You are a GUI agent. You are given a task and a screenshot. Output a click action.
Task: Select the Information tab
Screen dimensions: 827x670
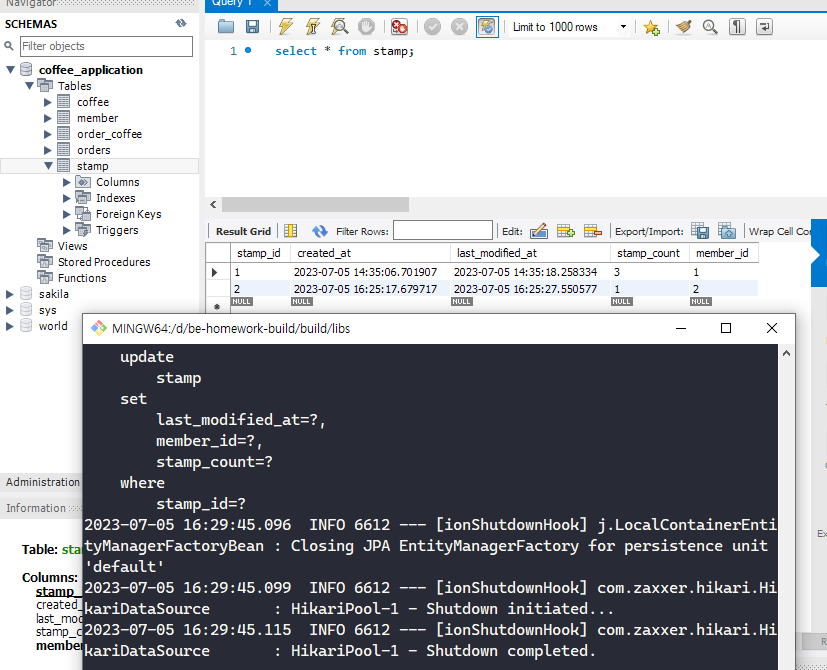coord(36,508)
